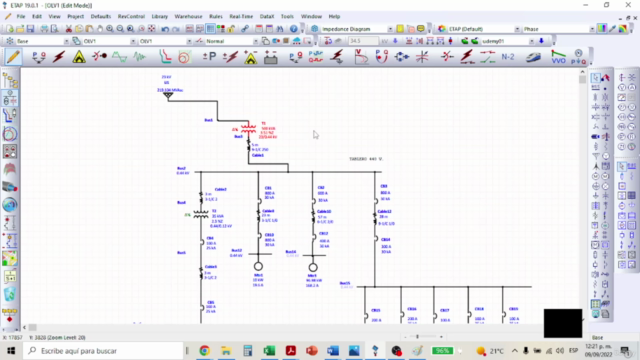Open the RevControl menu
640x360 pixels.
click(x=131, y=16)
